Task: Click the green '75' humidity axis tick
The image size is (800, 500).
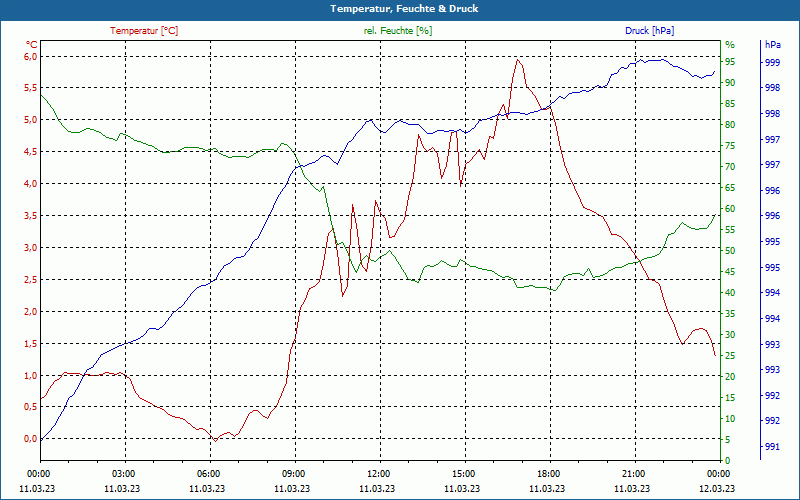Action: [x=730, y=146]
